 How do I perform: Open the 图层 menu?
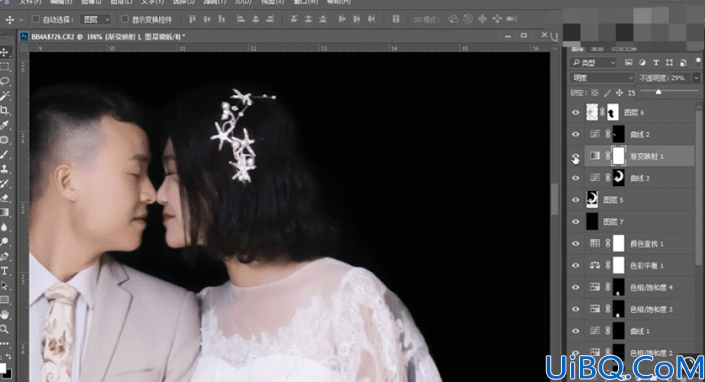[x=121, y=2]
